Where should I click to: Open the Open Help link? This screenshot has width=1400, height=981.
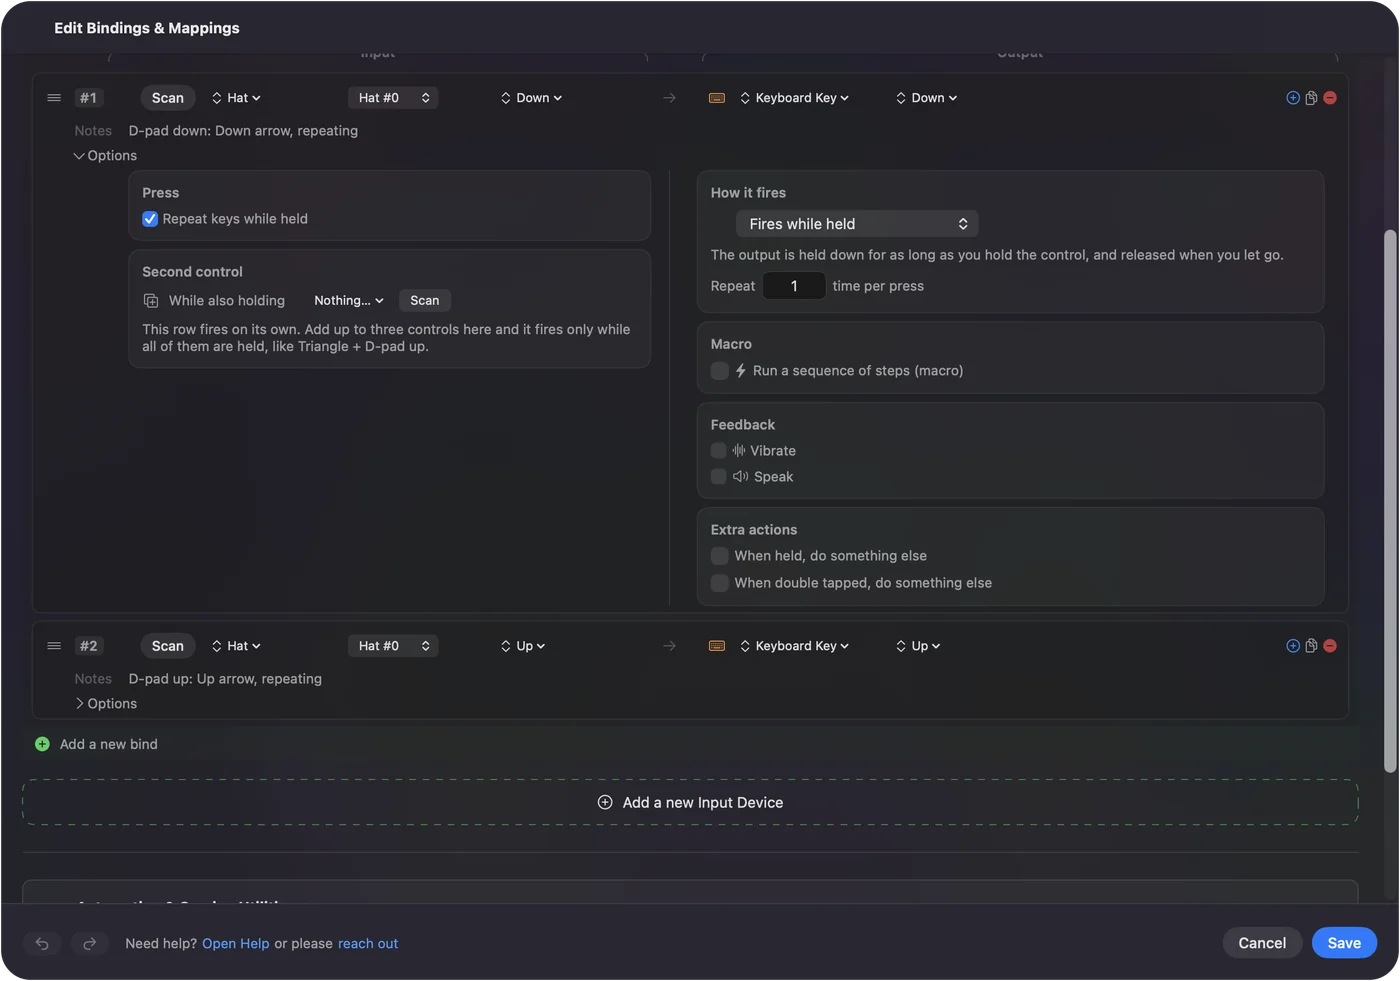[236, 944]
